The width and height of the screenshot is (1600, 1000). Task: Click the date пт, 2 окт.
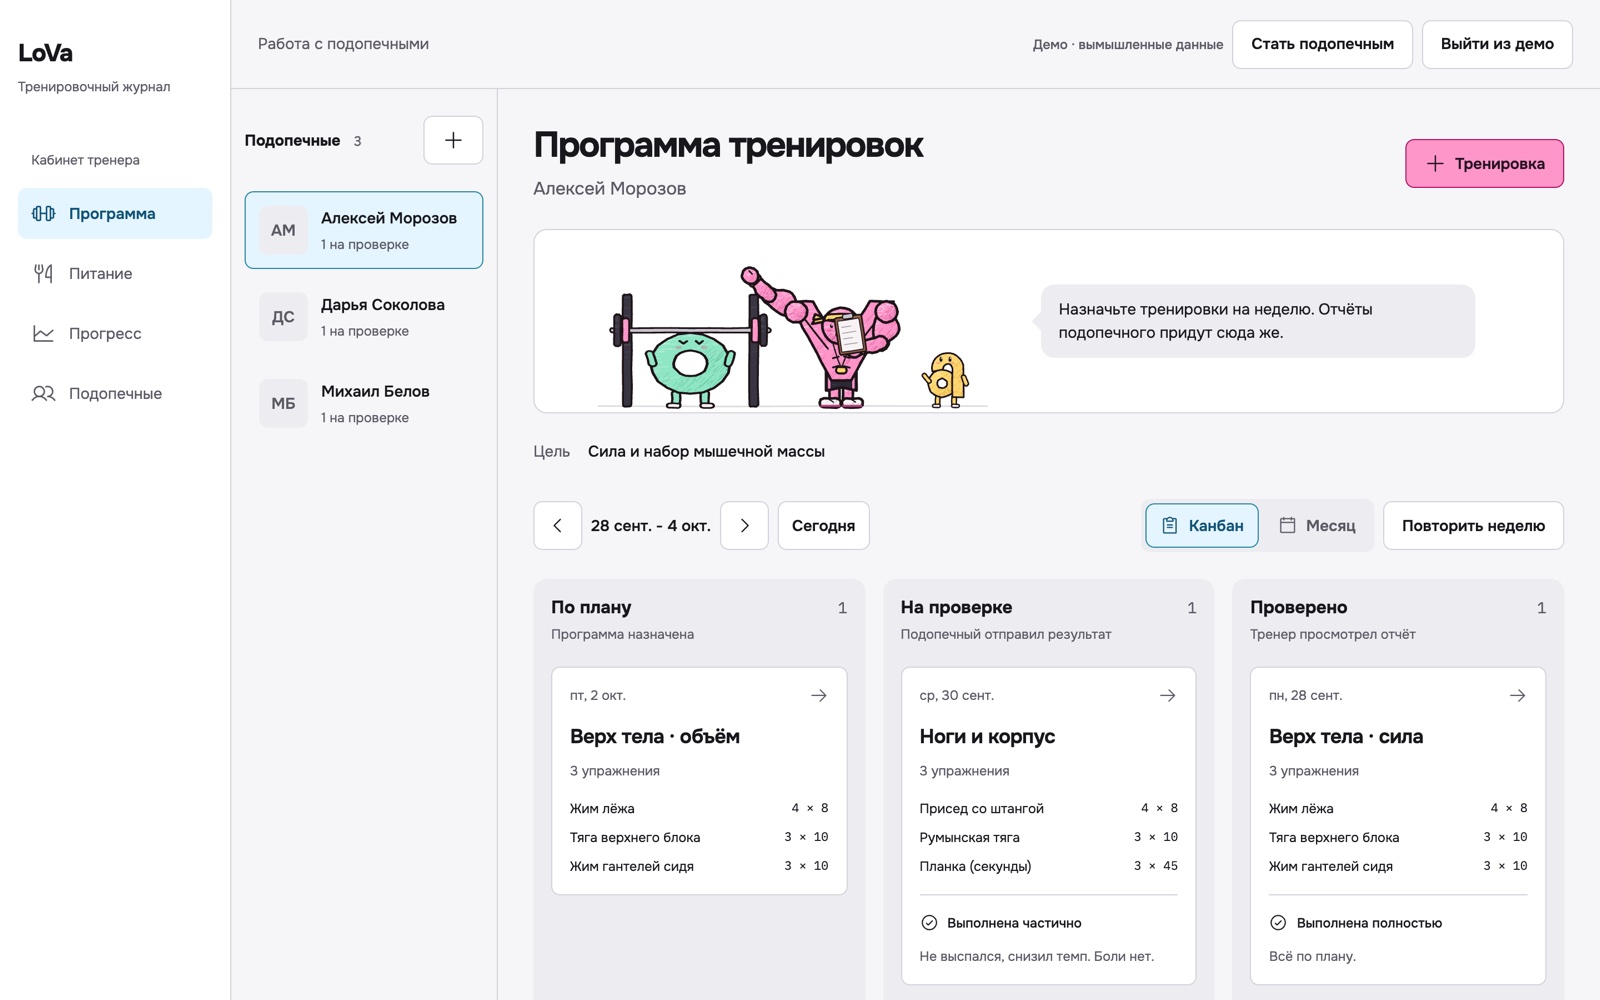pyautogui.click(x=598, y=695)
